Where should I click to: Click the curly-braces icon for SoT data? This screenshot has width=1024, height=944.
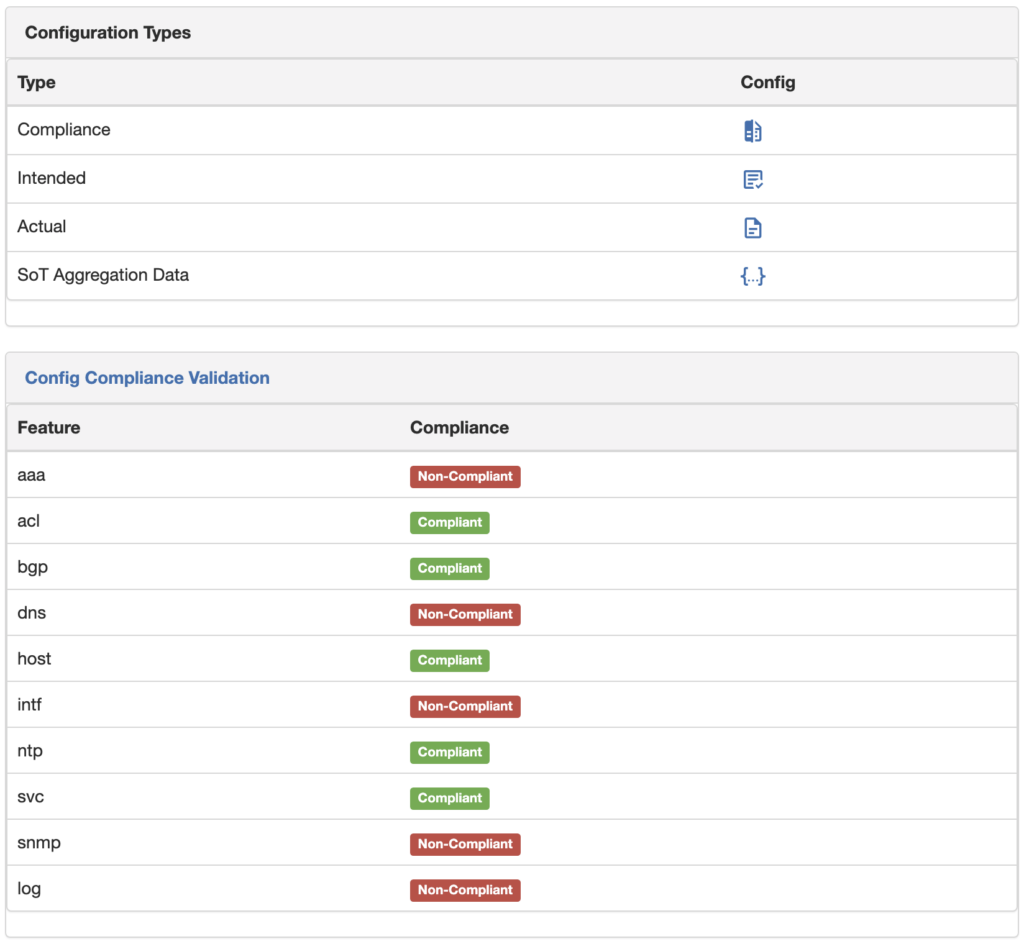coord(752,276)
